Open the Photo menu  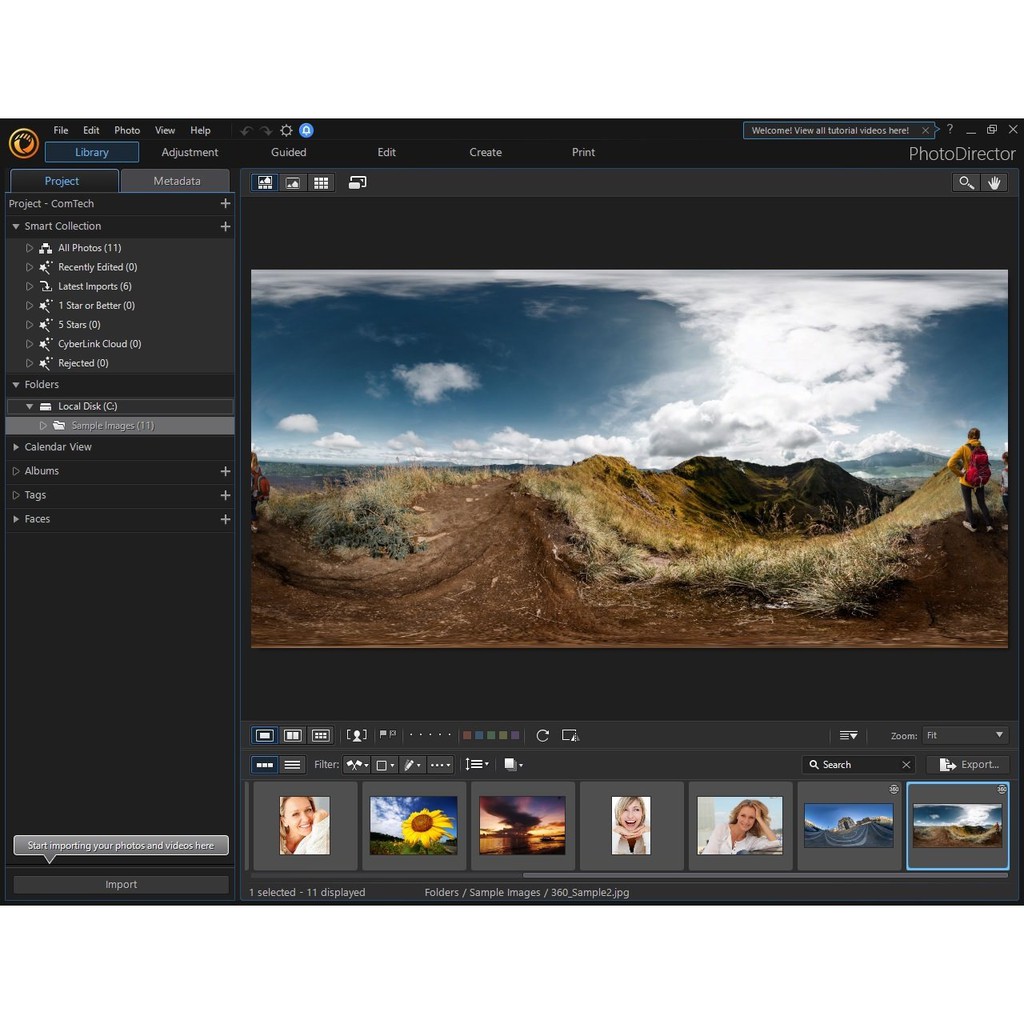(x=127, y=130)
